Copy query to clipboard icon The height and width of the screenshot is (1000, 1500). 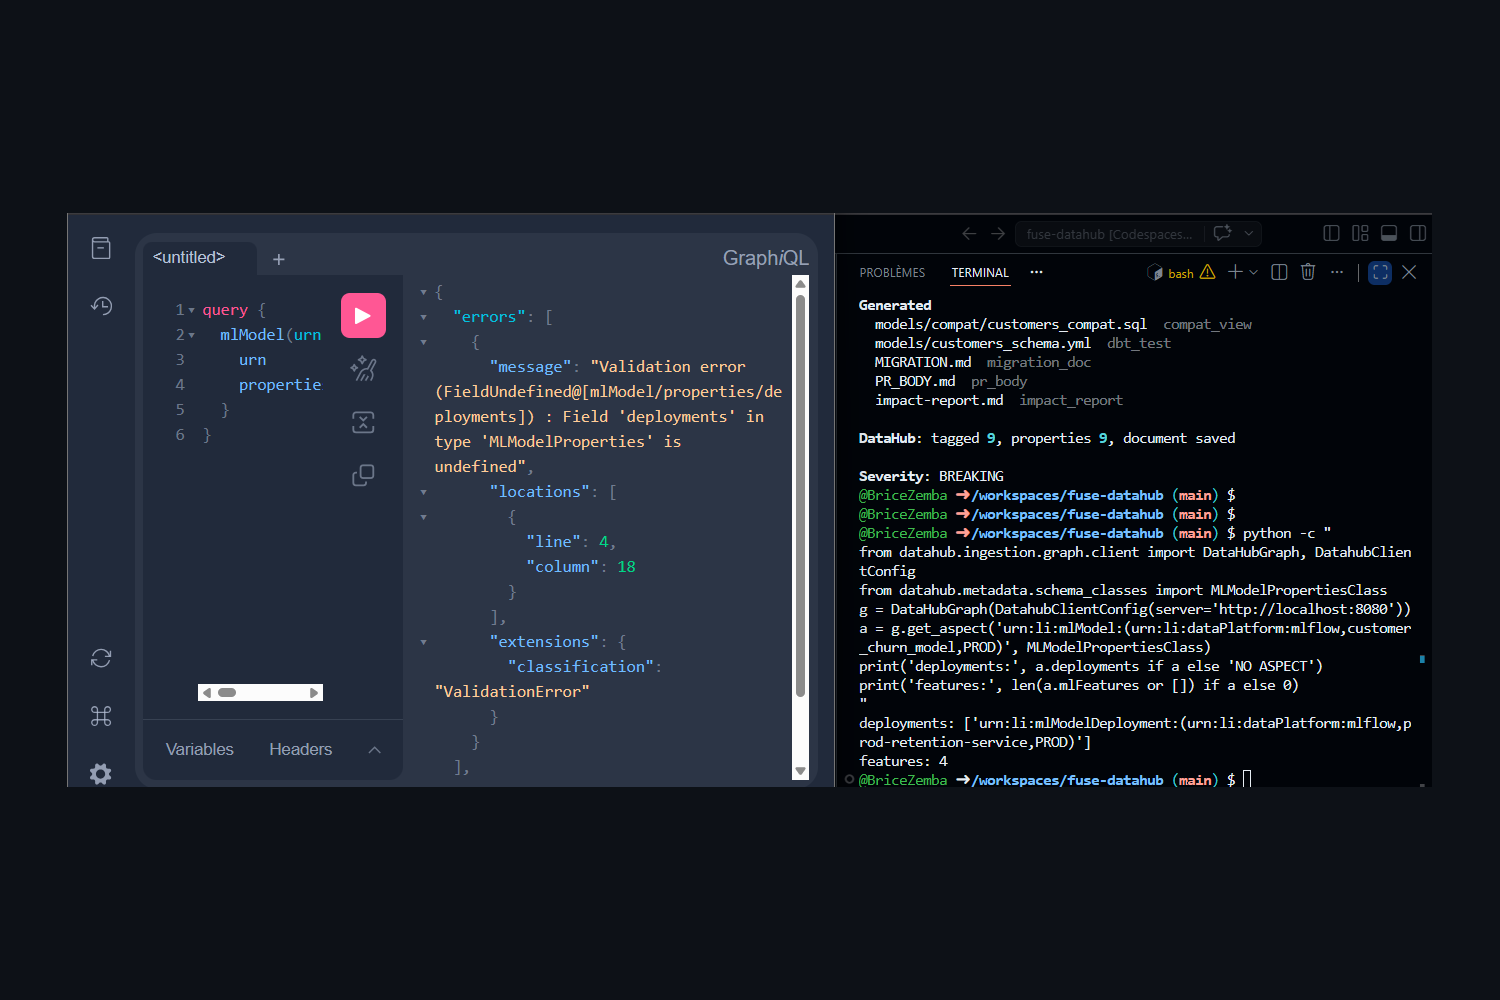[363, 475]
